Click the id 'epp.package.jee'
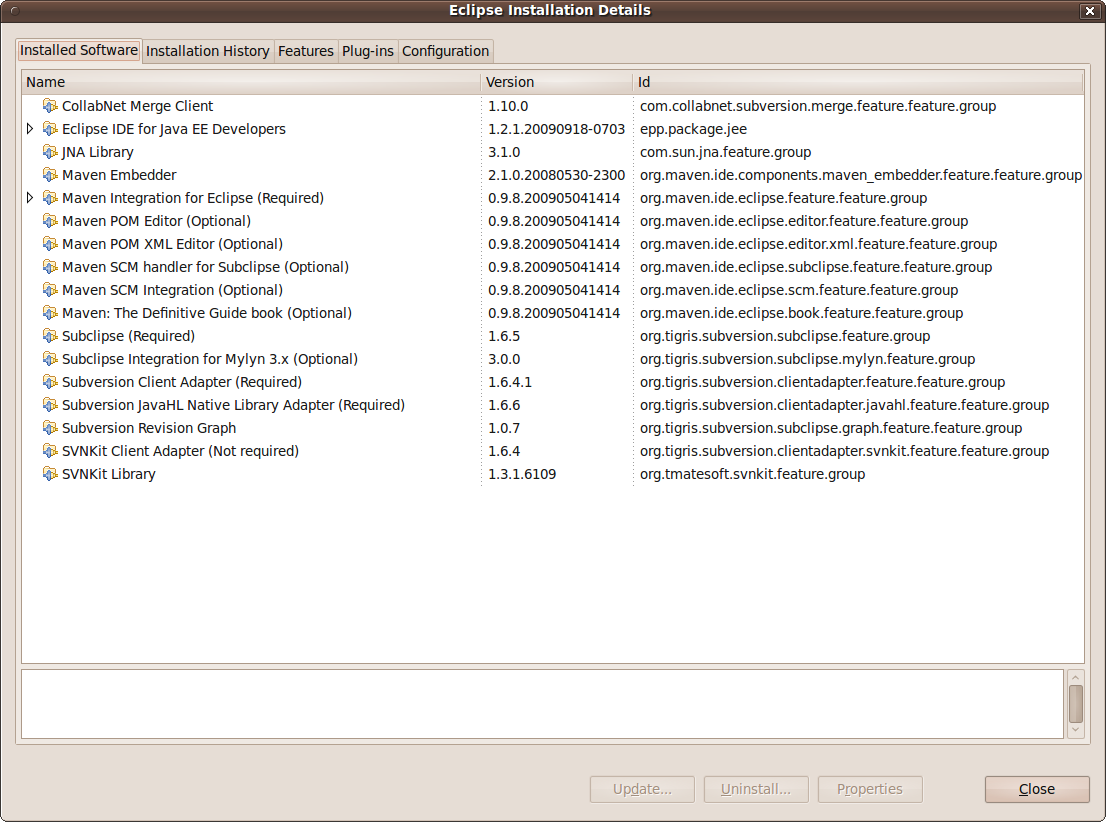Image resolution: width=1106 pixels, height=822 pixels. coord(693,129)
